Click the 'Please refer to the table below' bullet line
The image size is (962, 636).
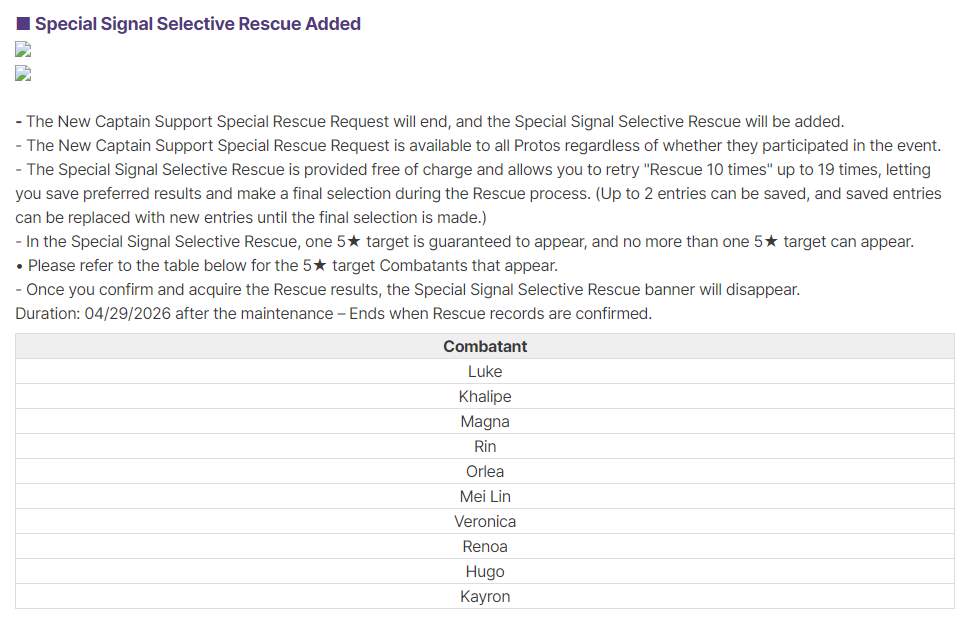pyautogui.click(x=287, y=266)
